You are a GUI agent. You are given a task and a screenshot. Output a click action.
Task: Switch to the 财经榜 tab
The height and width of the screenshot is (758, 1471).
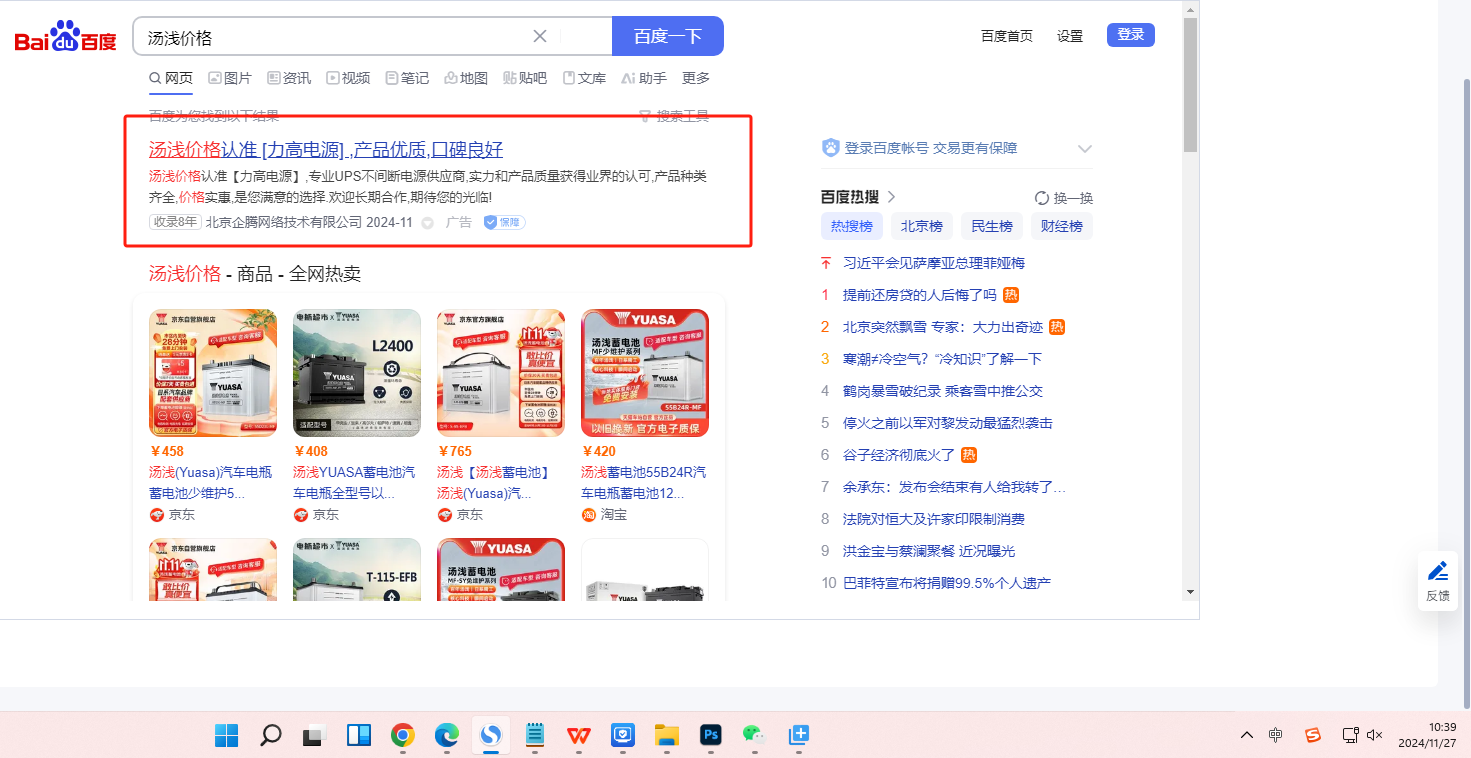tap(1062, 226)
